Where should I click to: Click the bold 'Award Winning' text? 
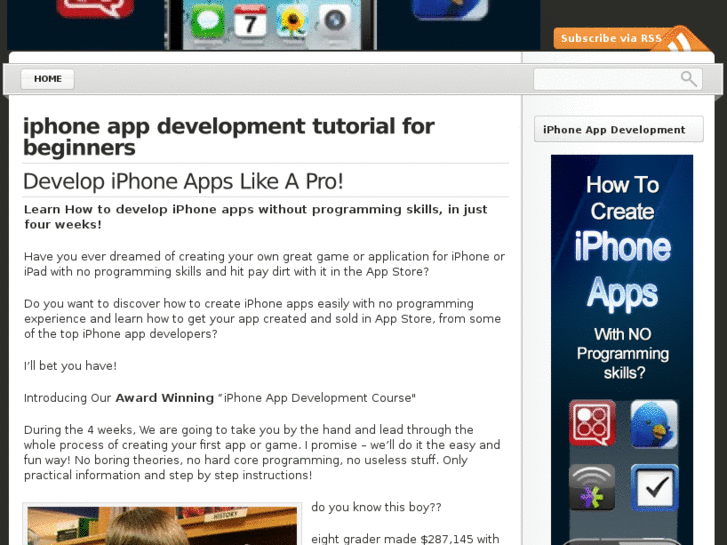[165, 398]
